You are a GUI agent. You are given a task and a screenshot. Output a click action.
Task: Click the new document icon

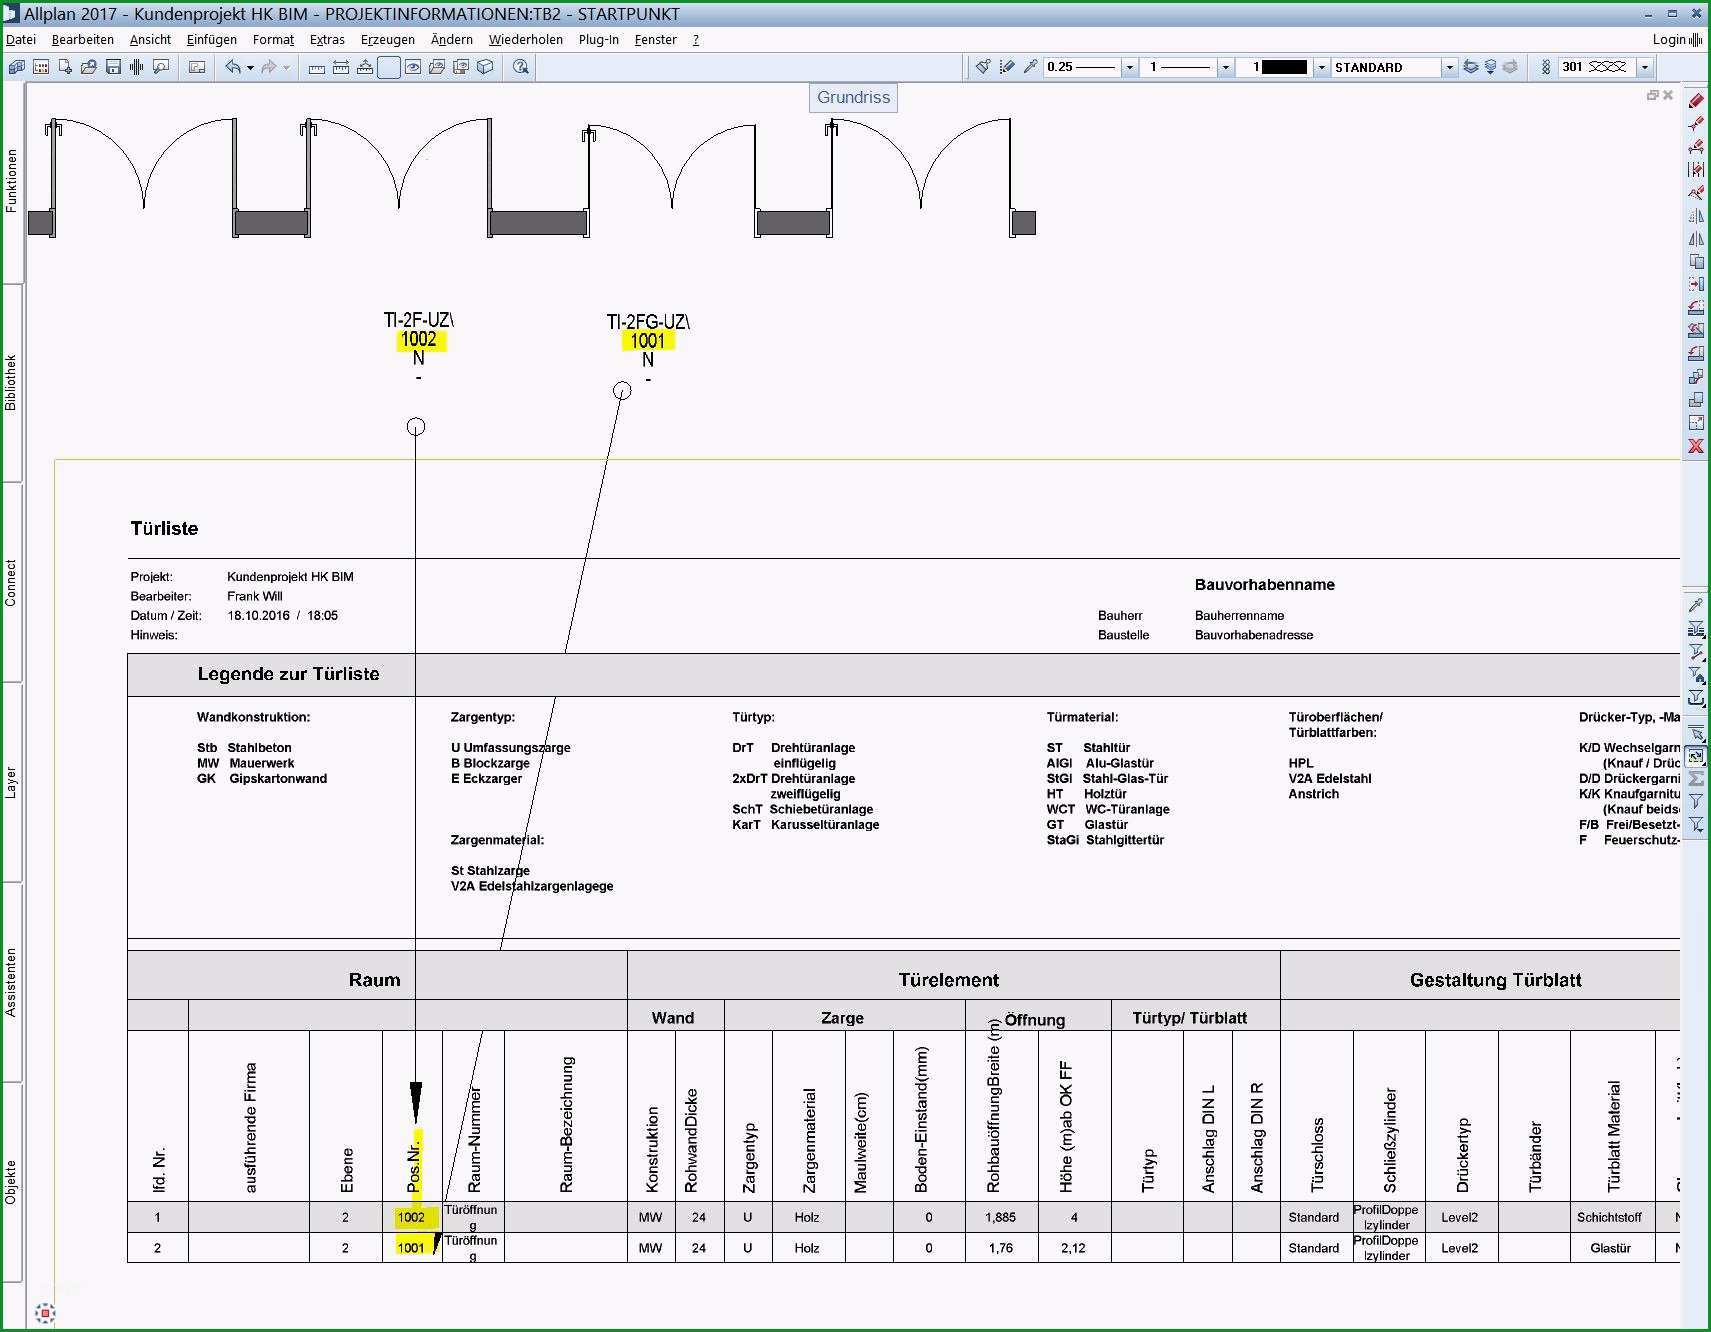(x=65, y=67)
